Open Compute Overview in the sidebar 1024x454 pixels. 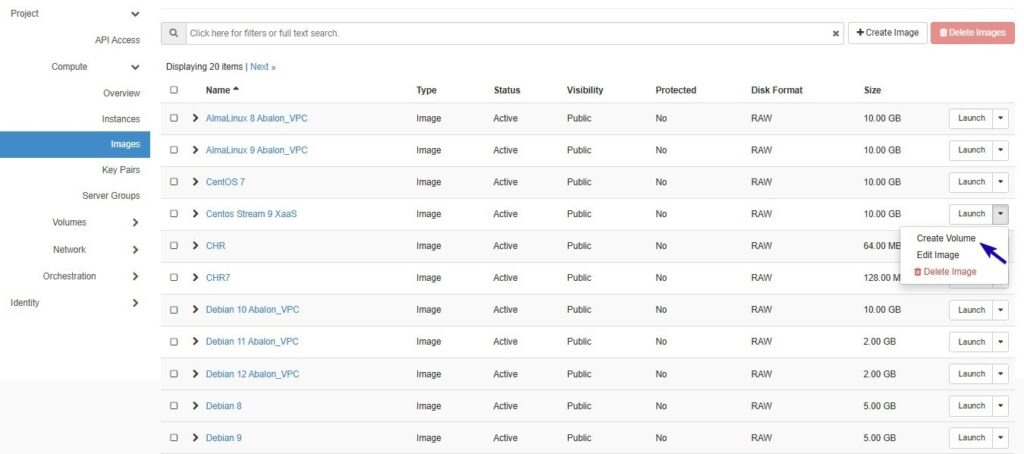coord(121,93)
